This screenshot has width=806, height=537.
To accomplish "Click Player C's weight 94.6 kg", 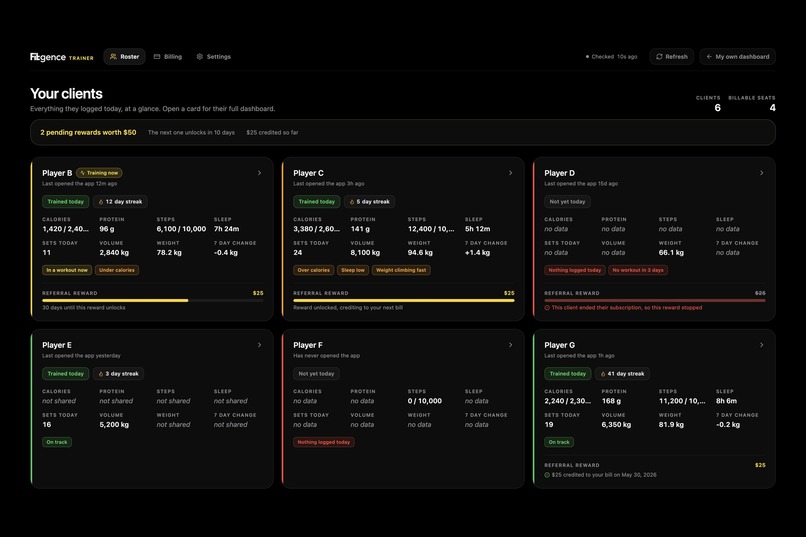I will point(420,252).
